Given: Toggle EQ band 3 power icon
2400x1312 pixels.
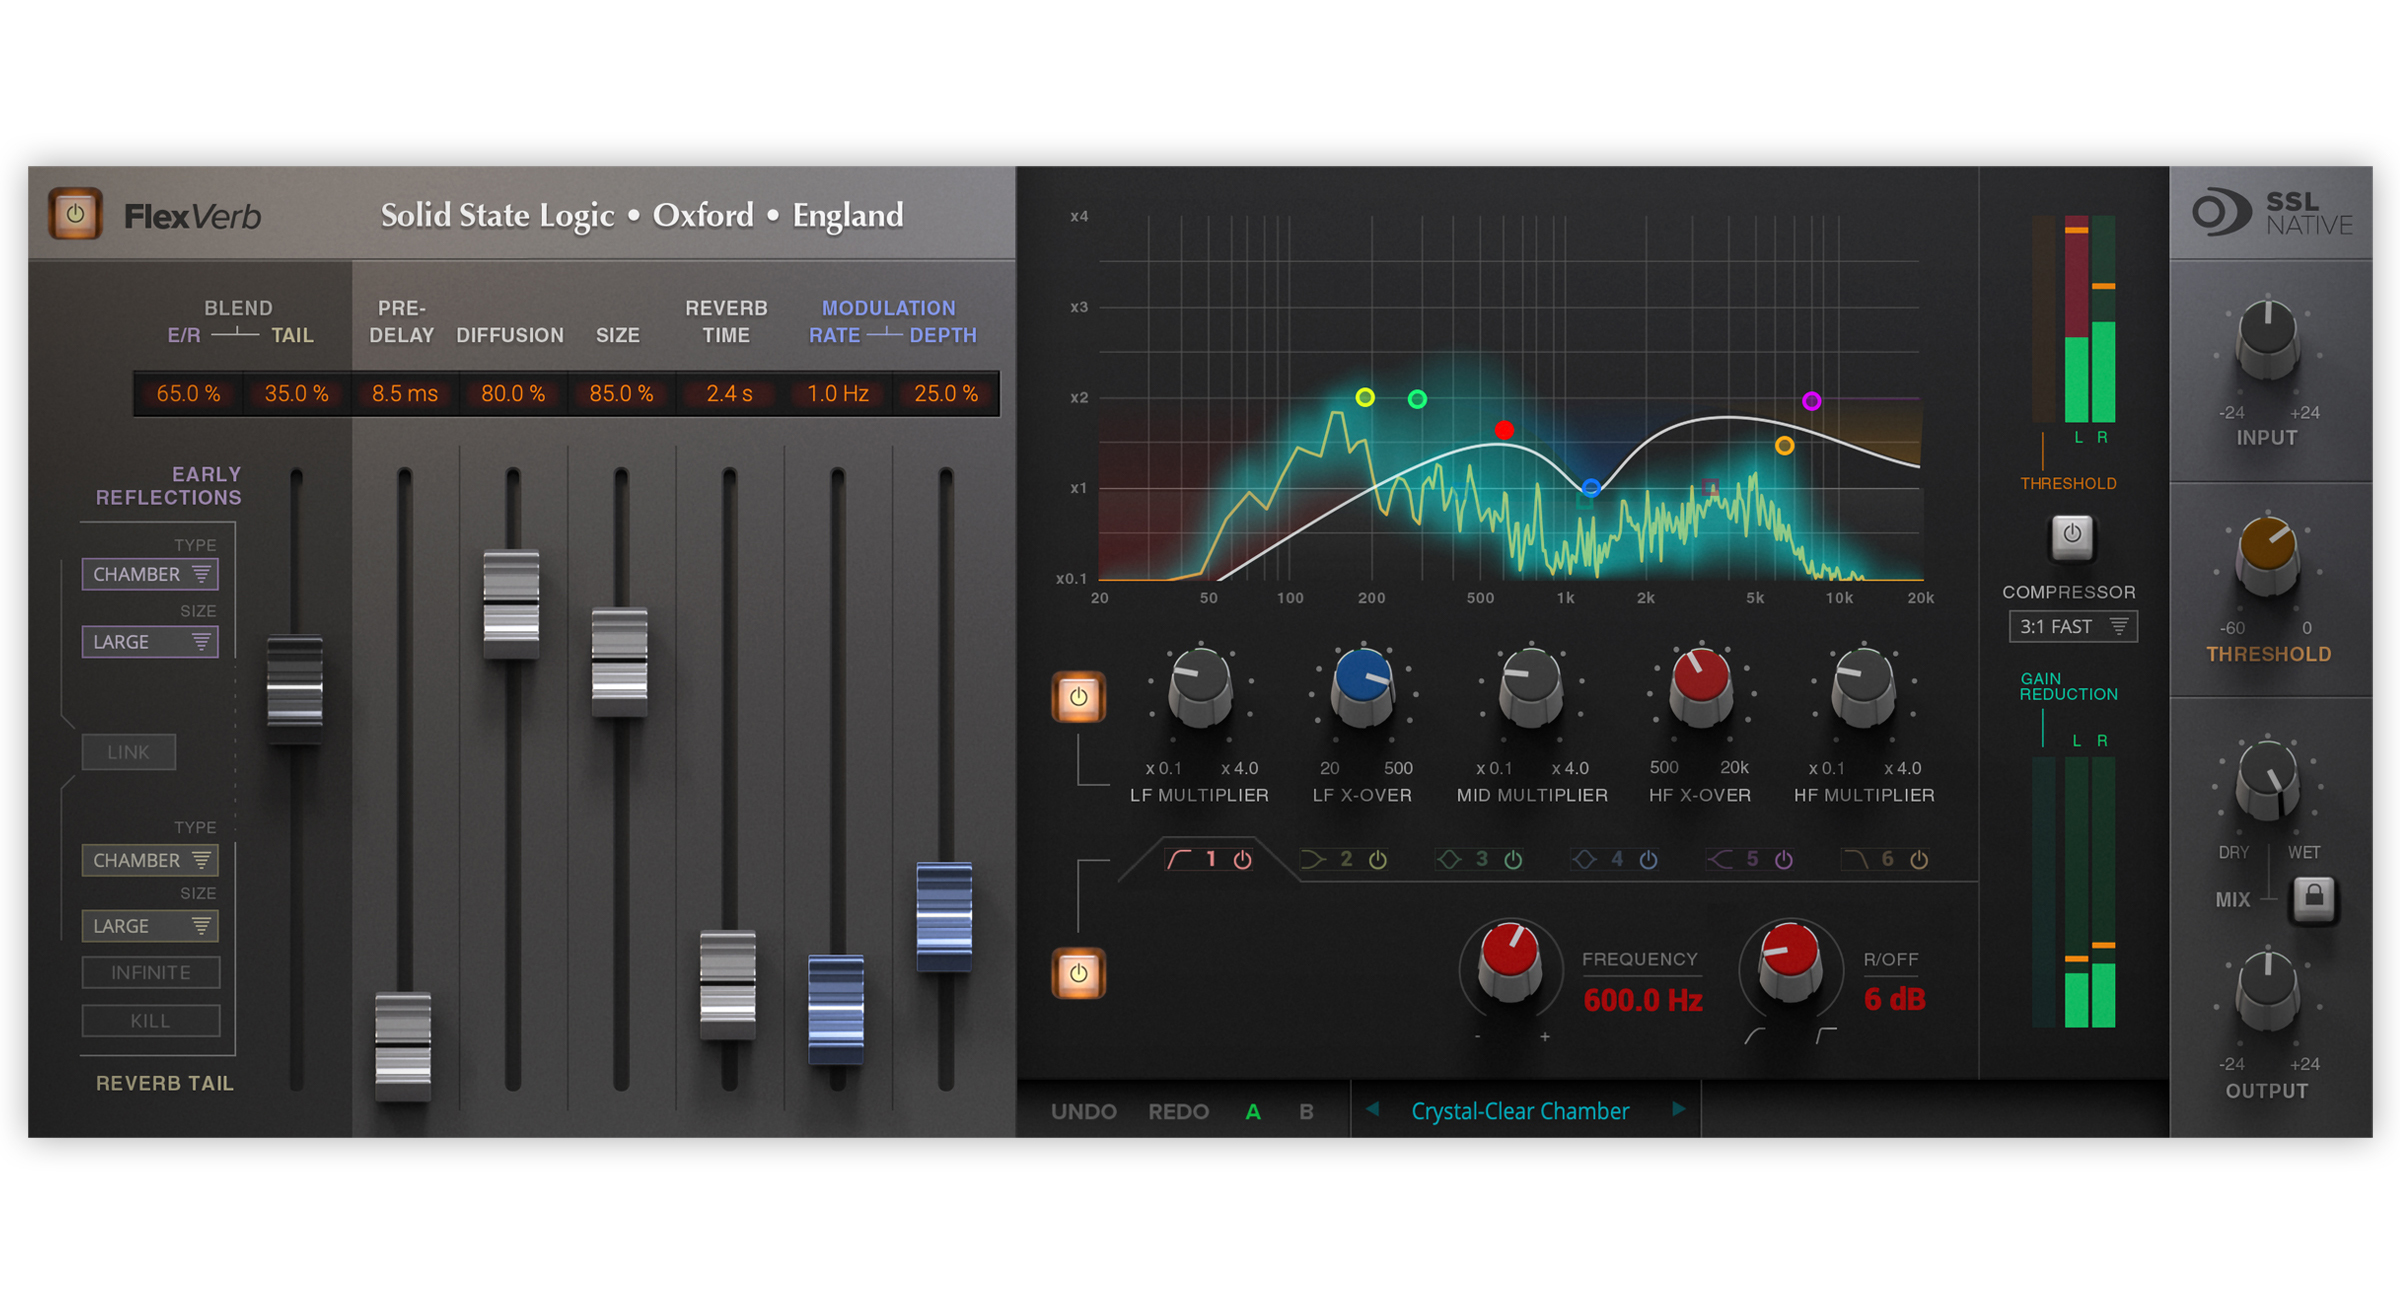Looking at the screenshot, I should (x=1513, y=860).
